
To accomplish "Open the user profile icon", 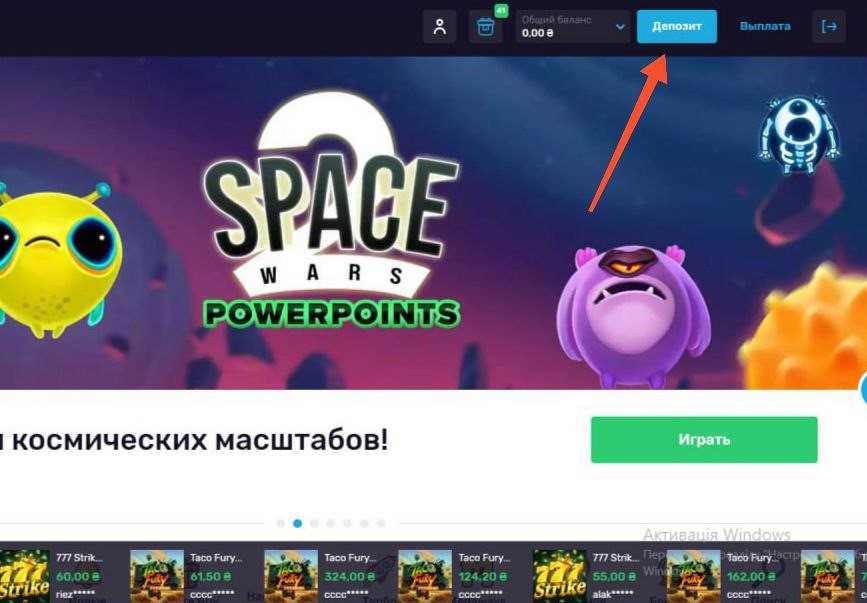I will (x=440, y=27).
